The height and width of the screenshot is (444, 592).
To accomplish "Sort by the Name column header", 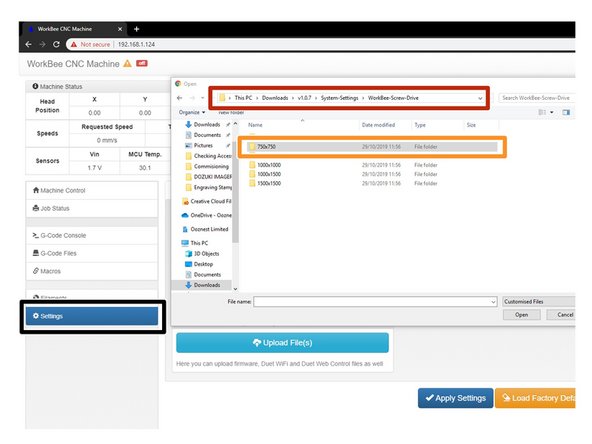I will (255, 125).
